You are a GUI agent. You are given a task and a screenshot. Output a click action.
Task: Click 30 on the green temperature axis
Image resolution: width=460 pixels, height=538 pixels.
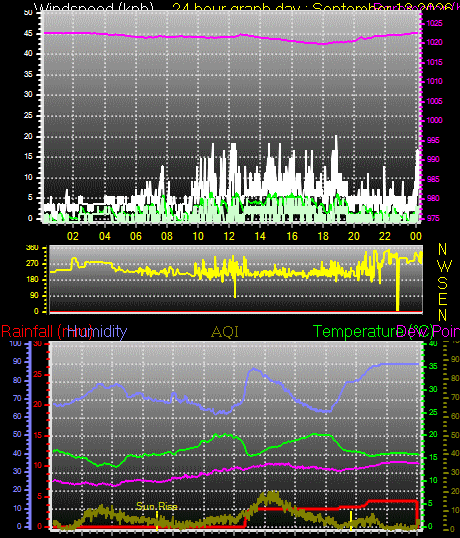(433, 389)
